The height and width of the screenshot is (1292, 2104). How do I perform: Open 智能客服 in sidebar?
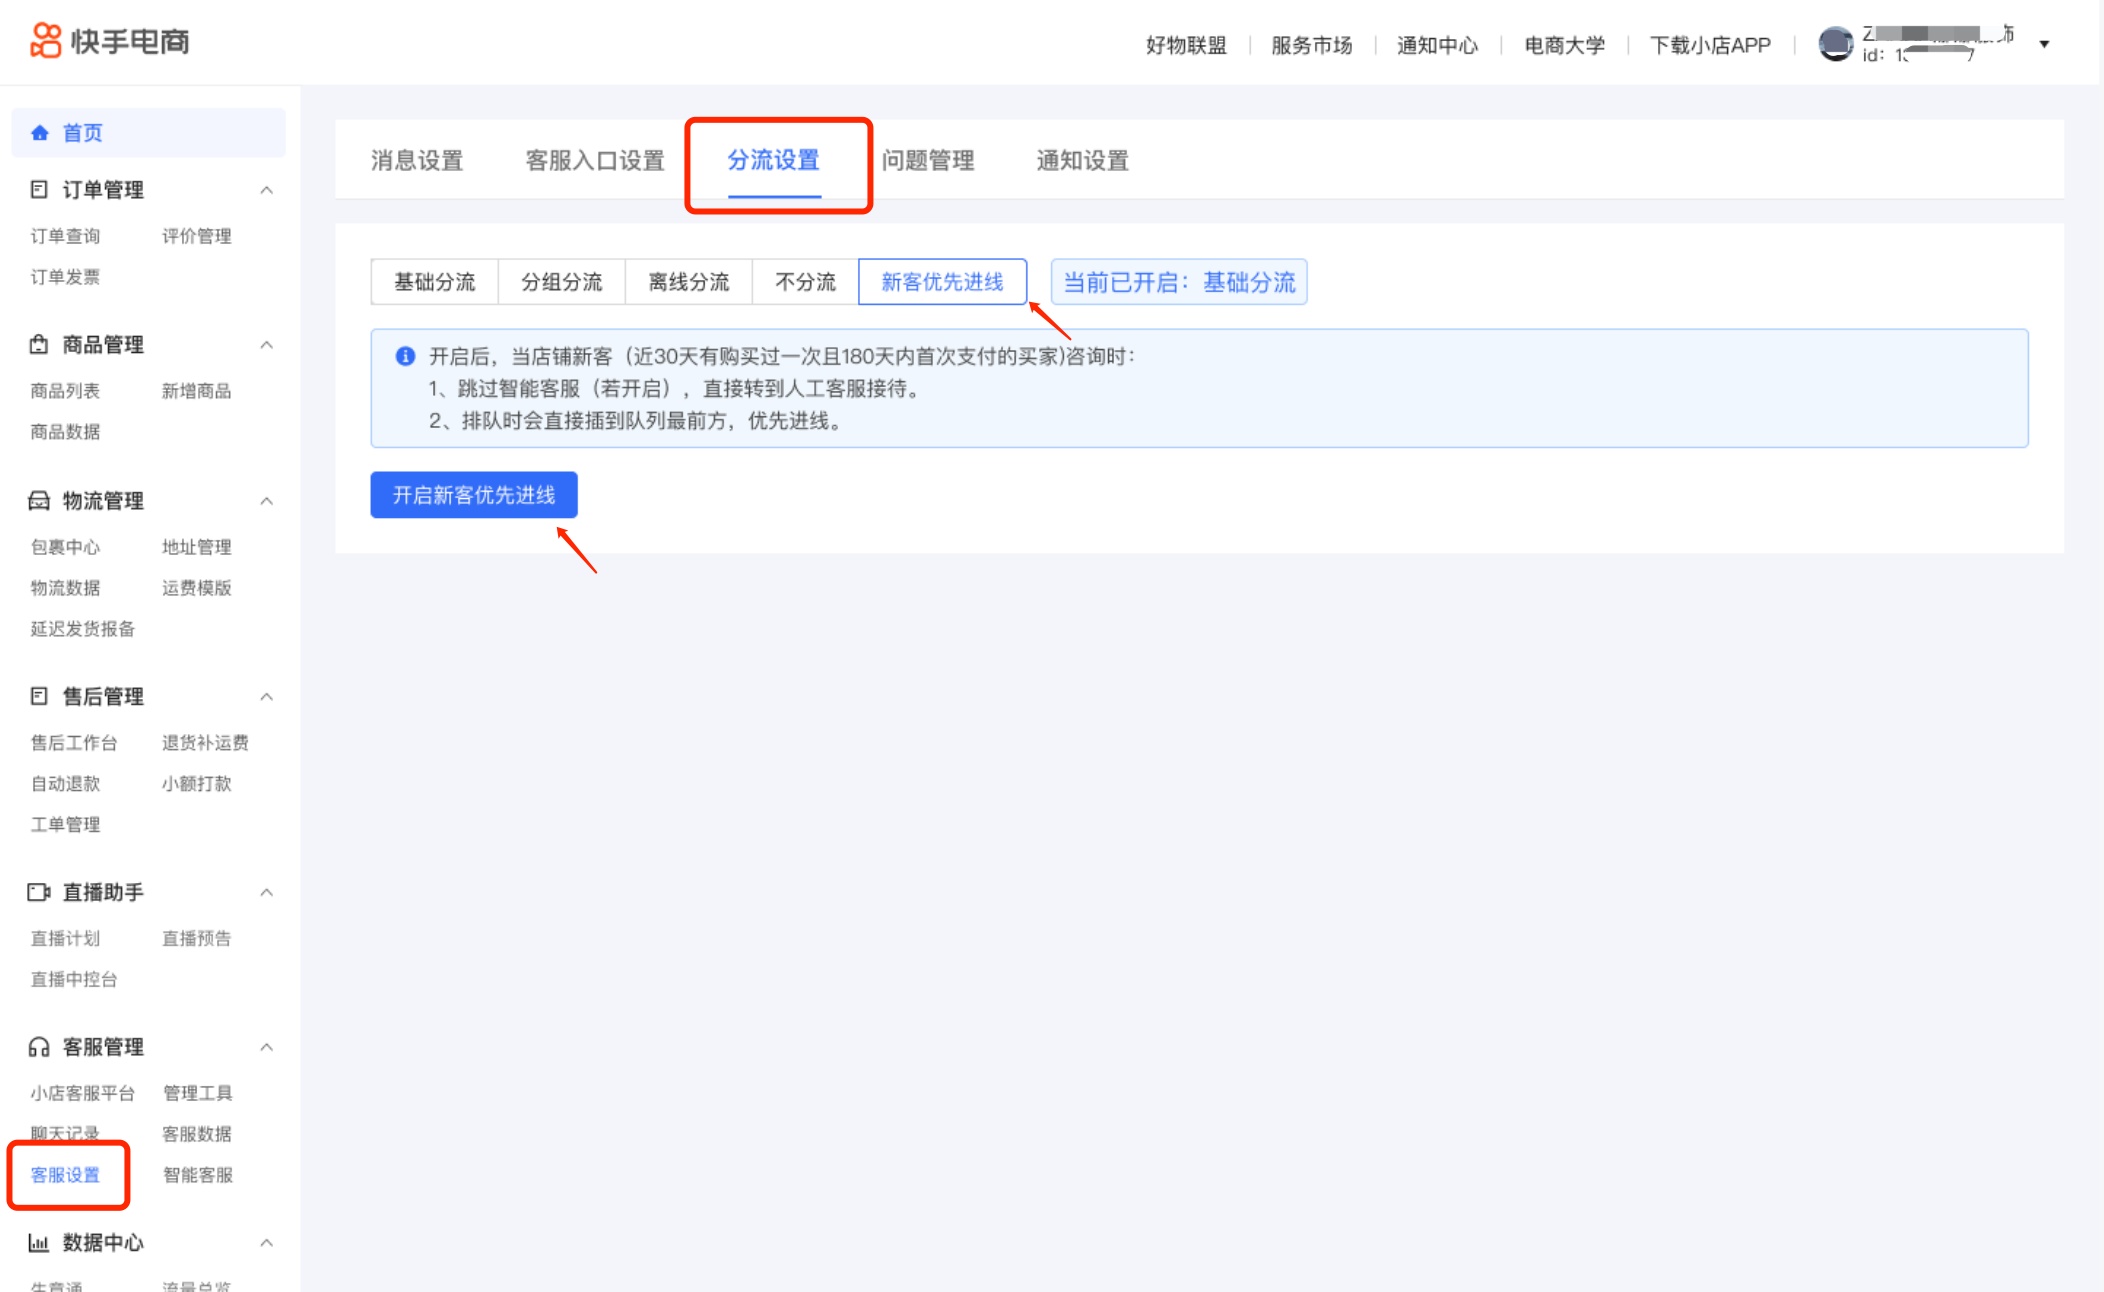[198, 1175]
